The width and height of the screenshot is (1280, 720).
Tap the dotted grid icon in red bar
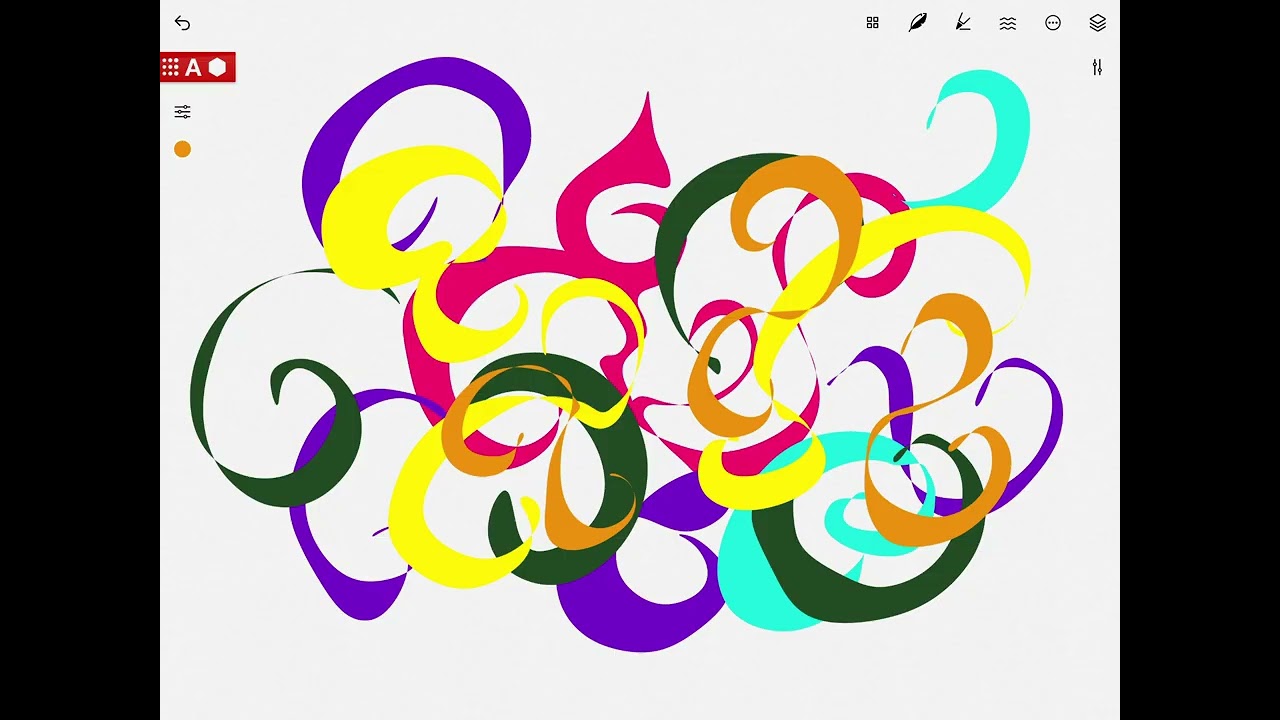click(x=170, y=67)
